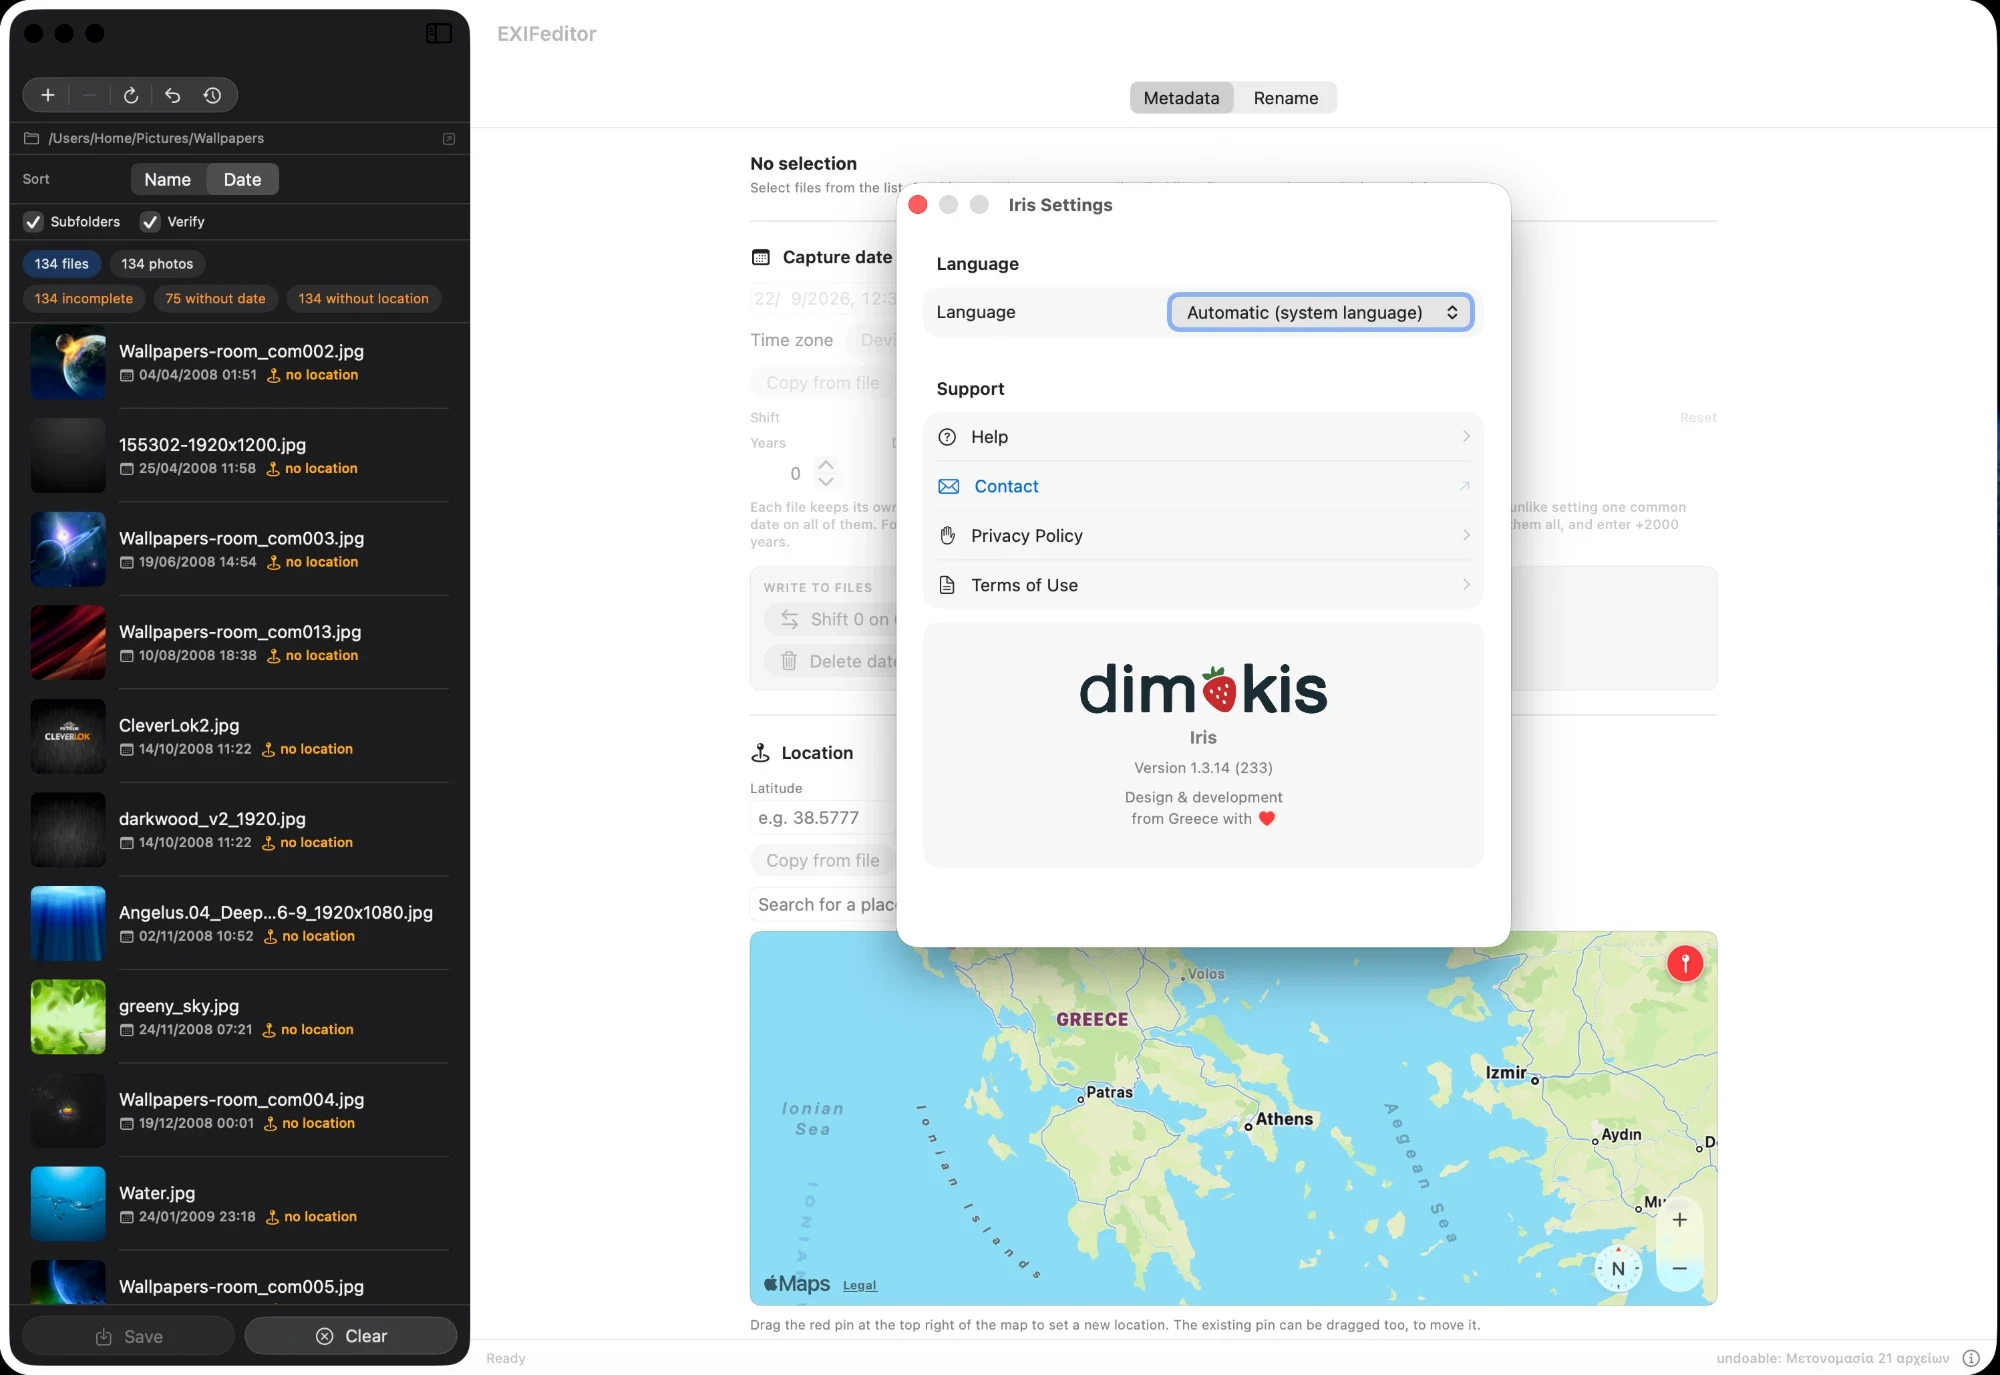Click the Contact envelope icon
Image resolution: width=2000 pixels, height=1375 pixels.
(x=948, y=486)
